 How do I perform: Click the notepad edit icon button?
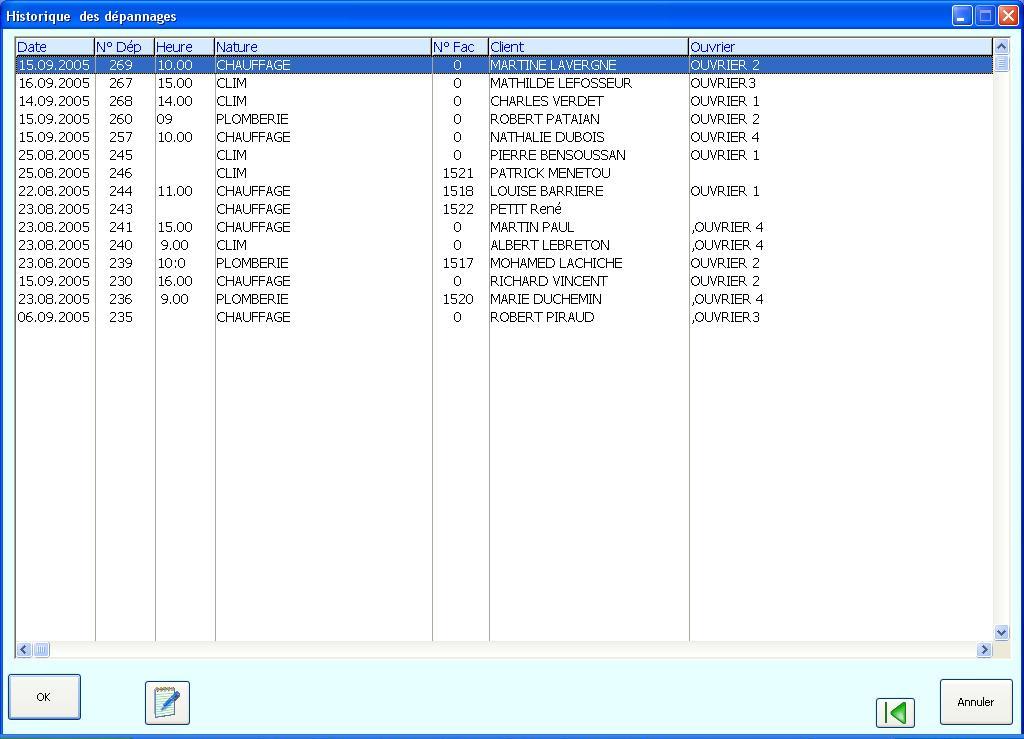(167, 703)
